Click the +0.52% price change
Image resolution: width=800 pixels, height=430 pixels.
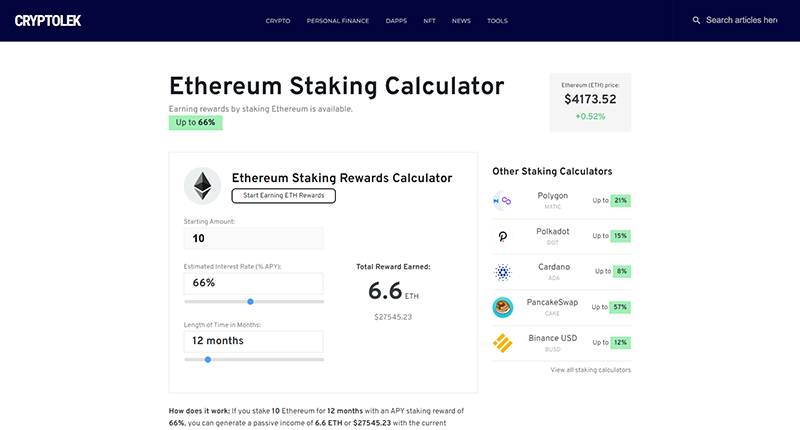pyautogui.click(x=590, y=117)
